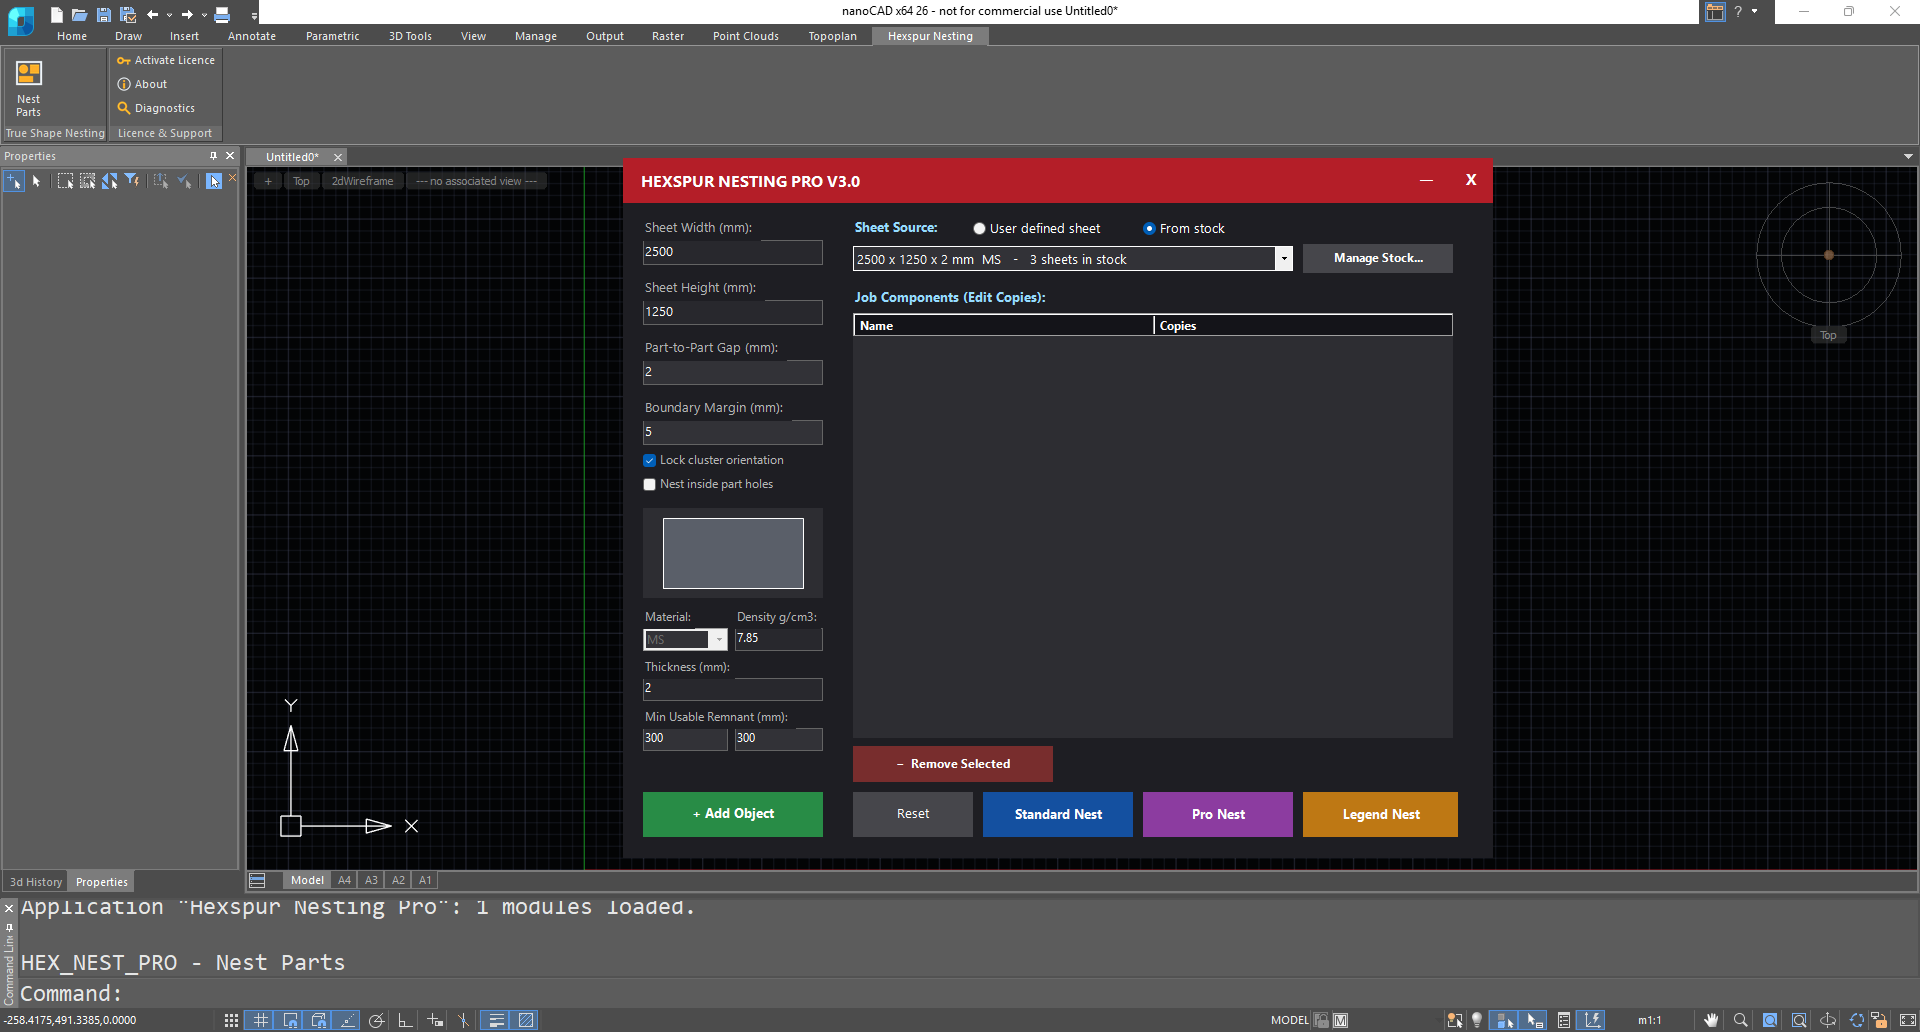The image size is (1920, 1032).
Task: Open Activate Licence from the ribbon
Action: [166, 60]
